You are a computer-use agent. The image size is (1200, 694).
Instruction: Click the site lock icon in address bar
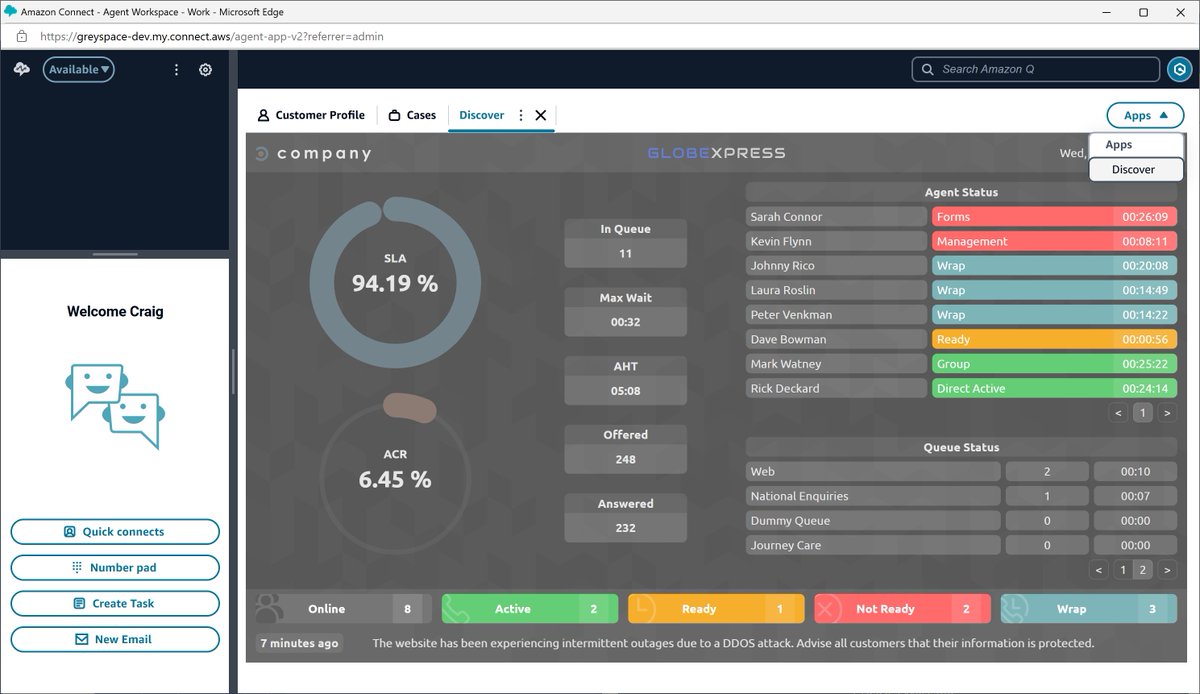[21, 36]
